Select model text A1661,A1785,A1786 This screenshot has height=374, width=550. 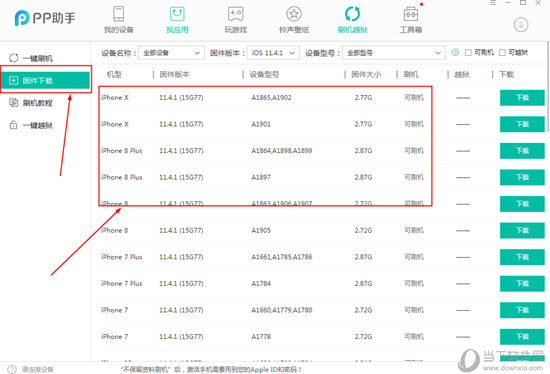[x=282, y=257]
